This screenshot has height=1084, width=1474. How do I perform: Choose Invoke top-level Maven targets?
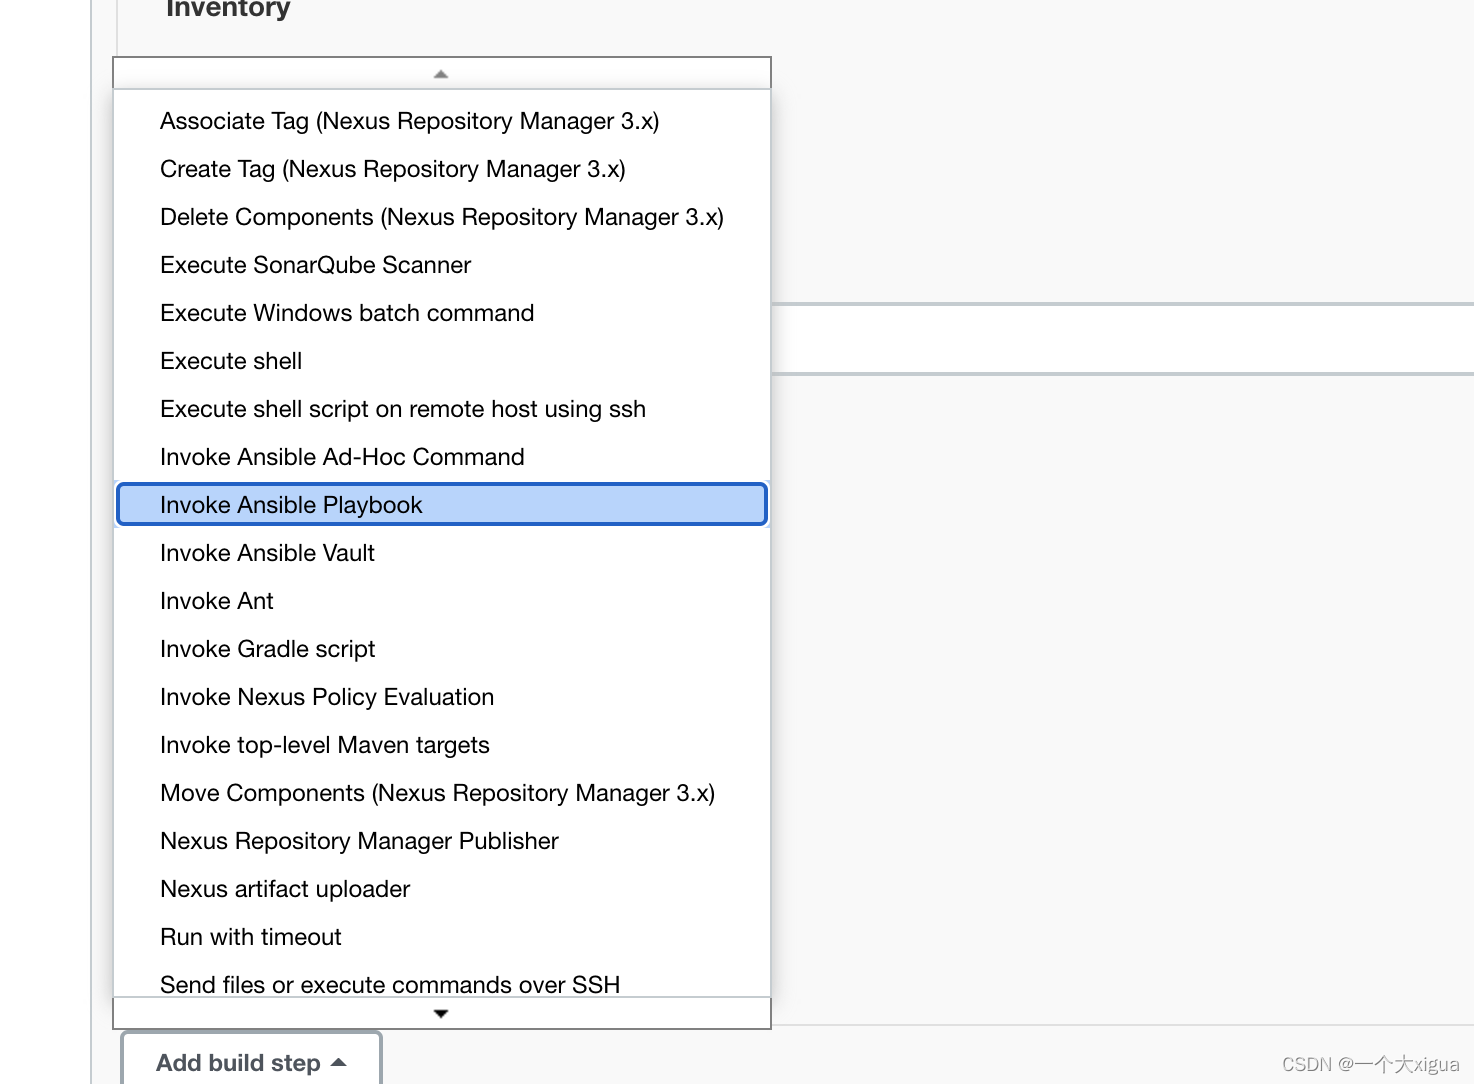(324, 744)
